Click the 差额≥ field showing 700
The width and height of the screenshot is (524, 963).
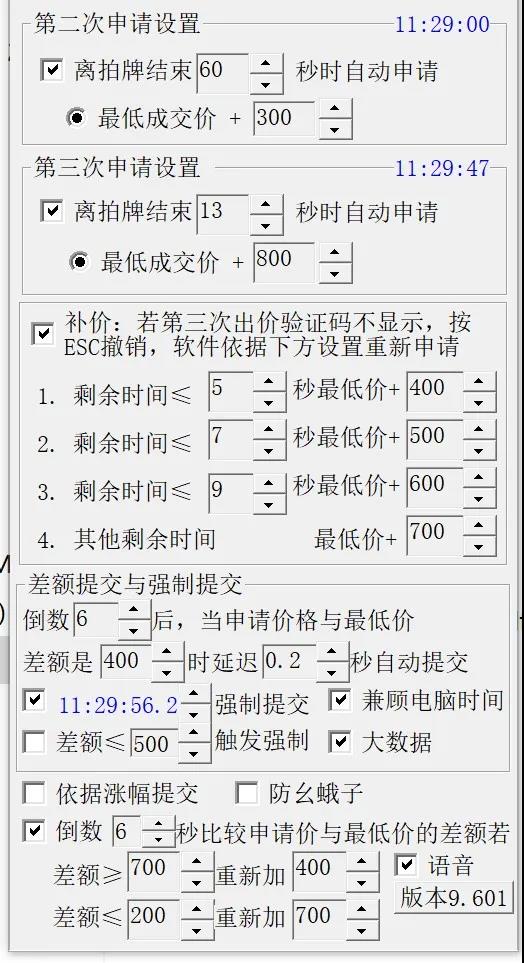coord(153,871)
